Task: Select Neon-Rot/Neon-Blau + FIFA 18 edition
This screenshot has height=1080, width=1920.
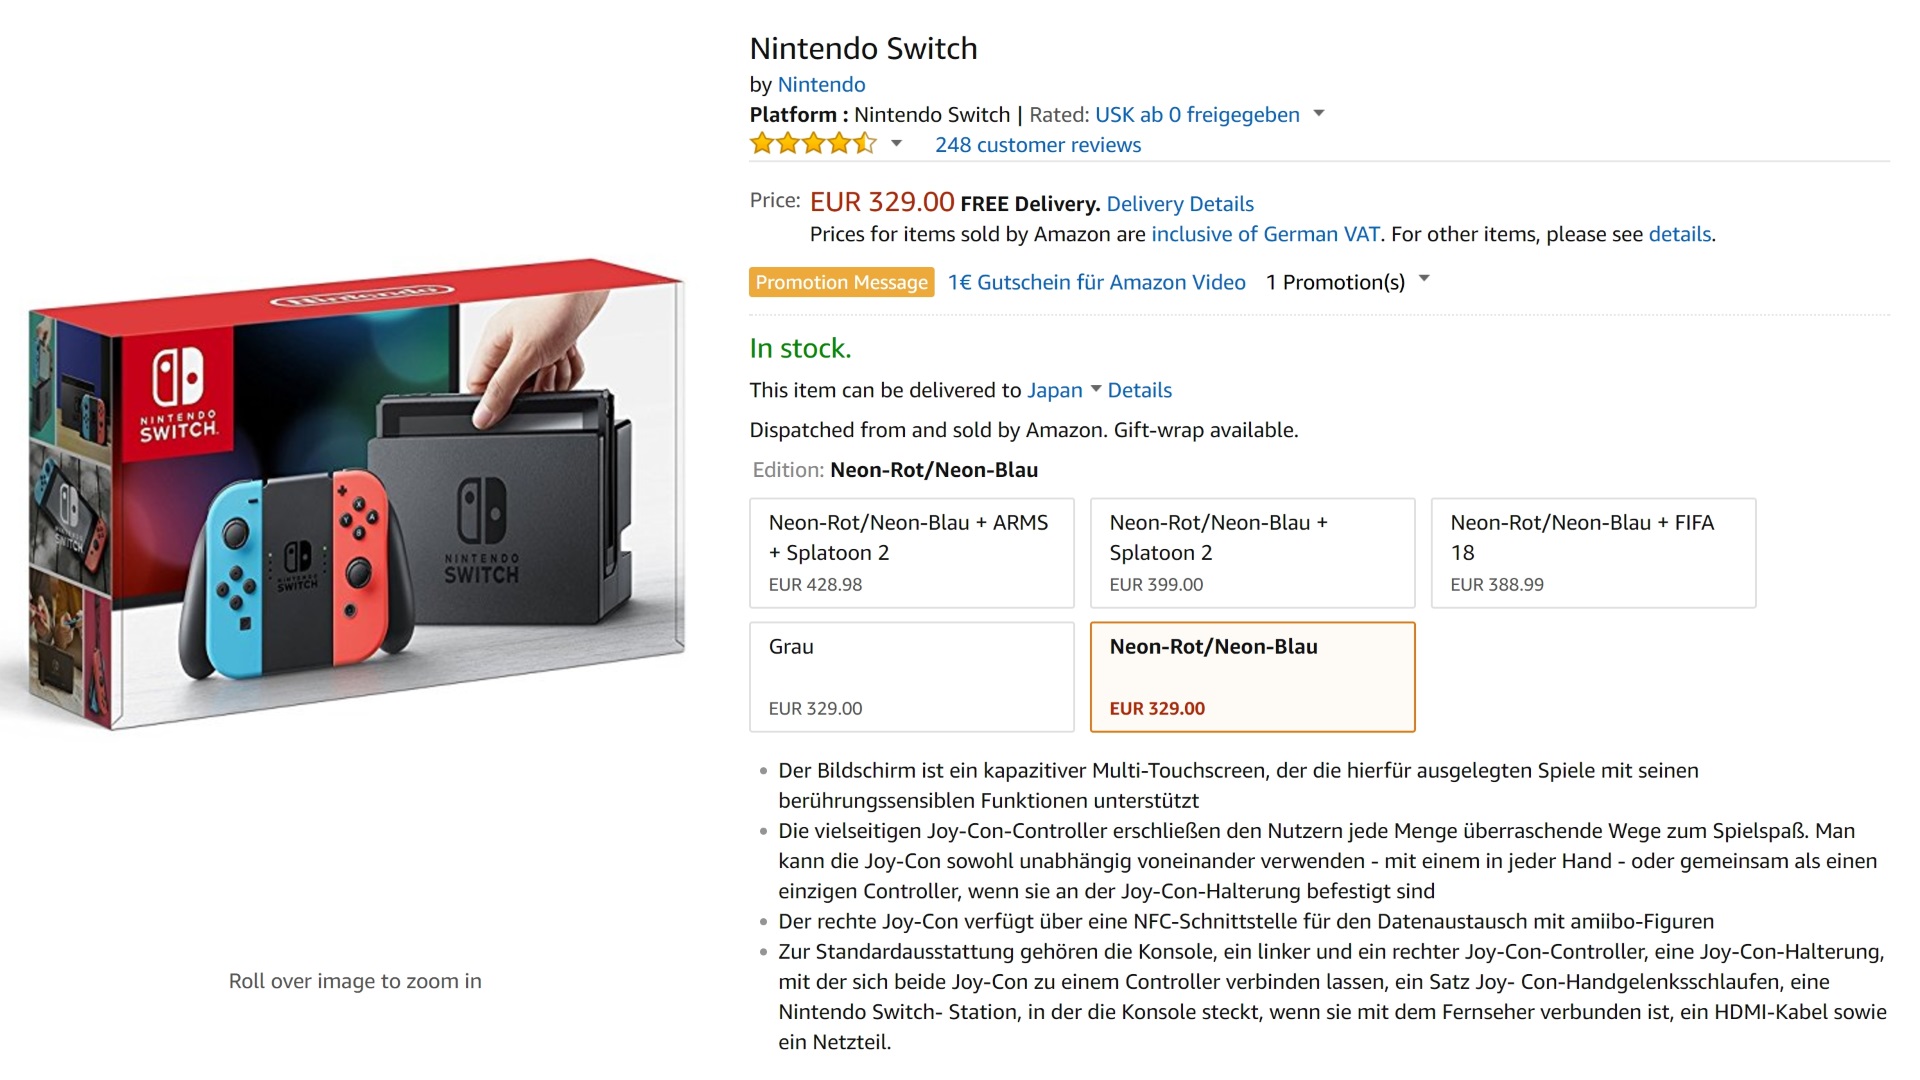Action: (x=1592, y=553)
